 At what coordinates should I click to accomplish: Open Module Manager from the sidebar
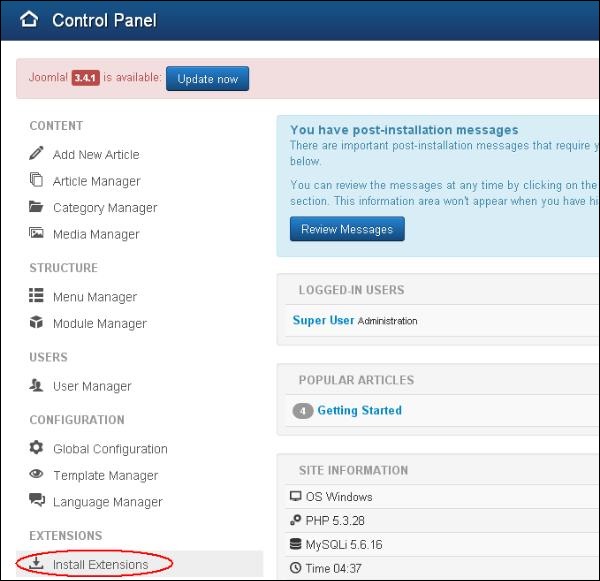[99, 324]
